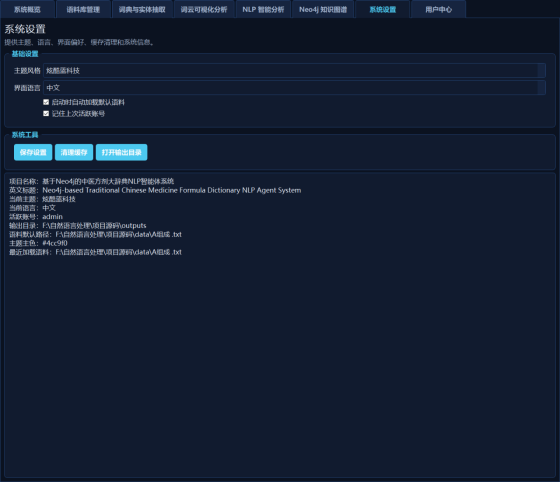Click the 打开输出目录 button
Screen dimensions: 560x483
[121, 152]
